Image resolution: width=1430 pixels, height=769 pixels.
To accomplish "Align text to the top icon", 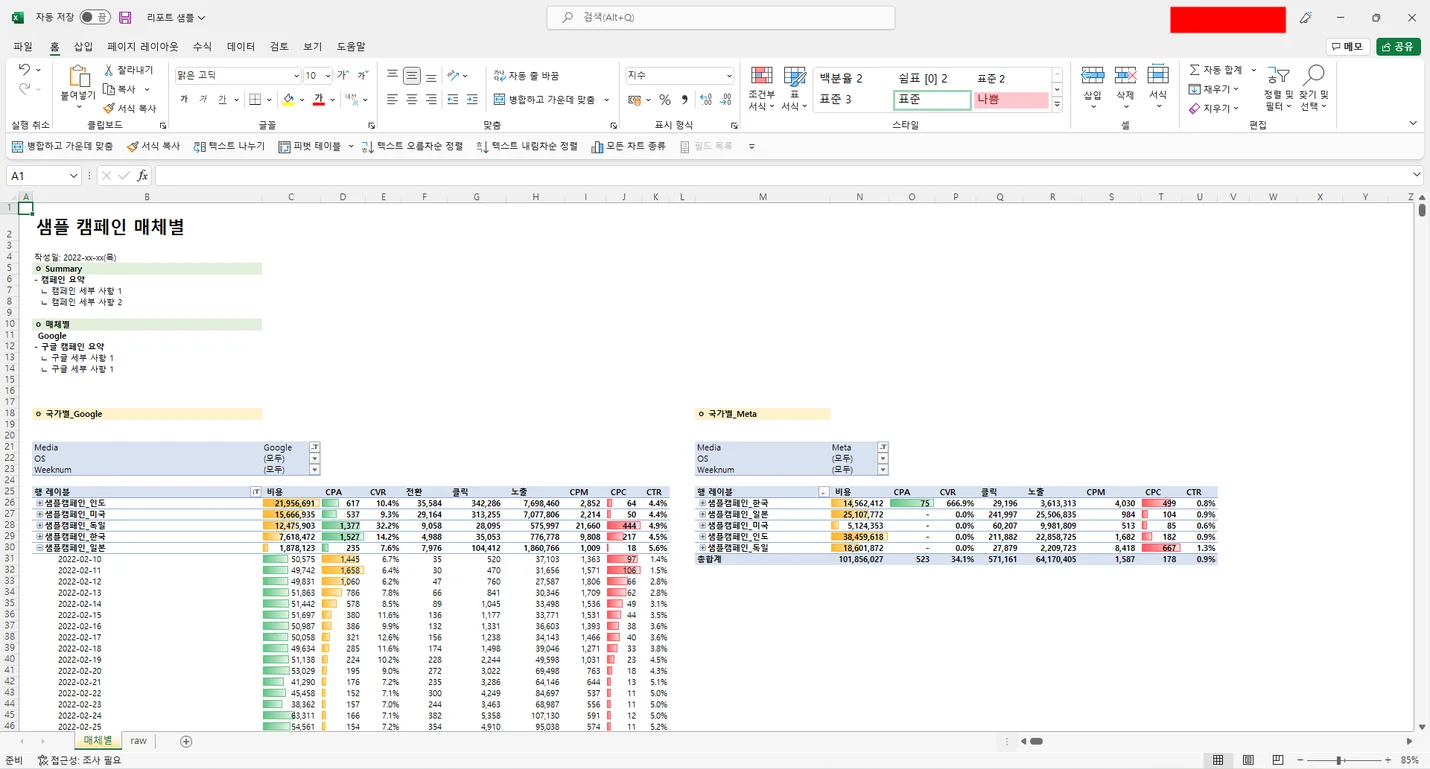I will [392, 75].
